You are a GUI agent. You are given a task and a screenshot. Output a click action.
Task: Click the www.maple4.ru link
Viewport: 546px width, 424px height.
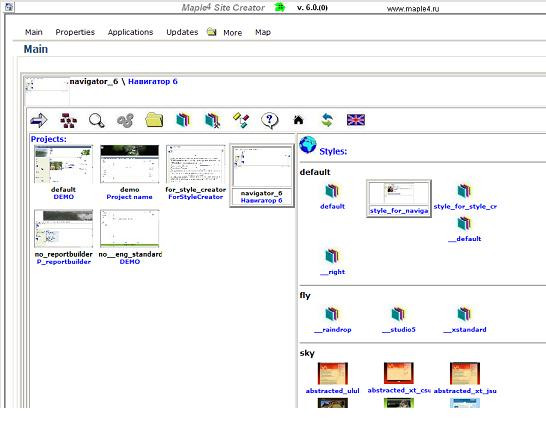(413, 9)
